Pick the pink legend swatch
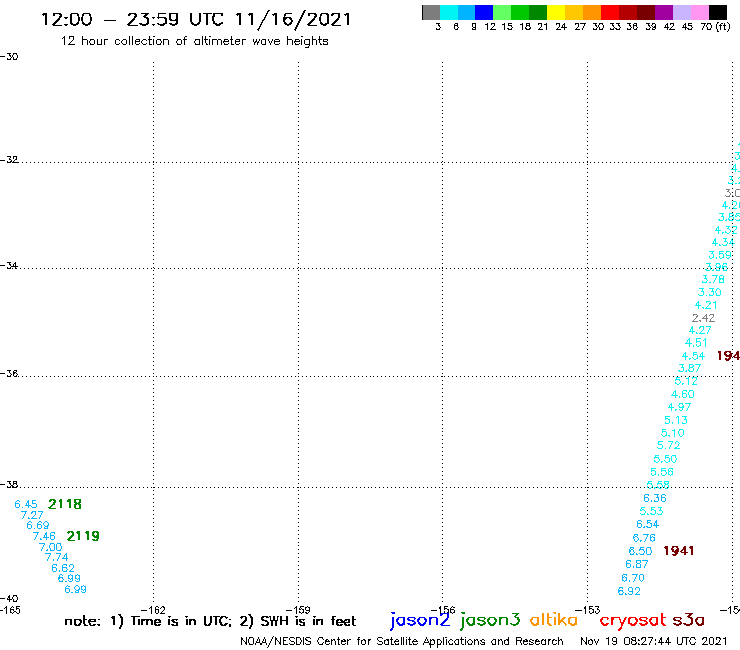 [699, 12]
